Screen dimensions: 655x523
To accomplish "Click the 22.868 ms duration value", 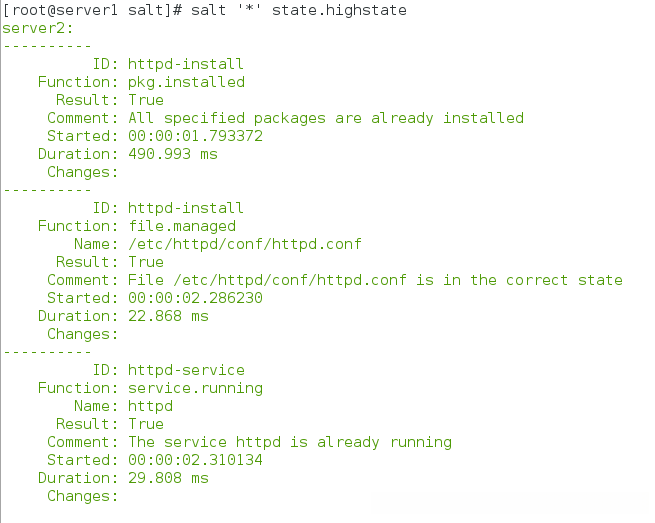I will coord(168,316).
